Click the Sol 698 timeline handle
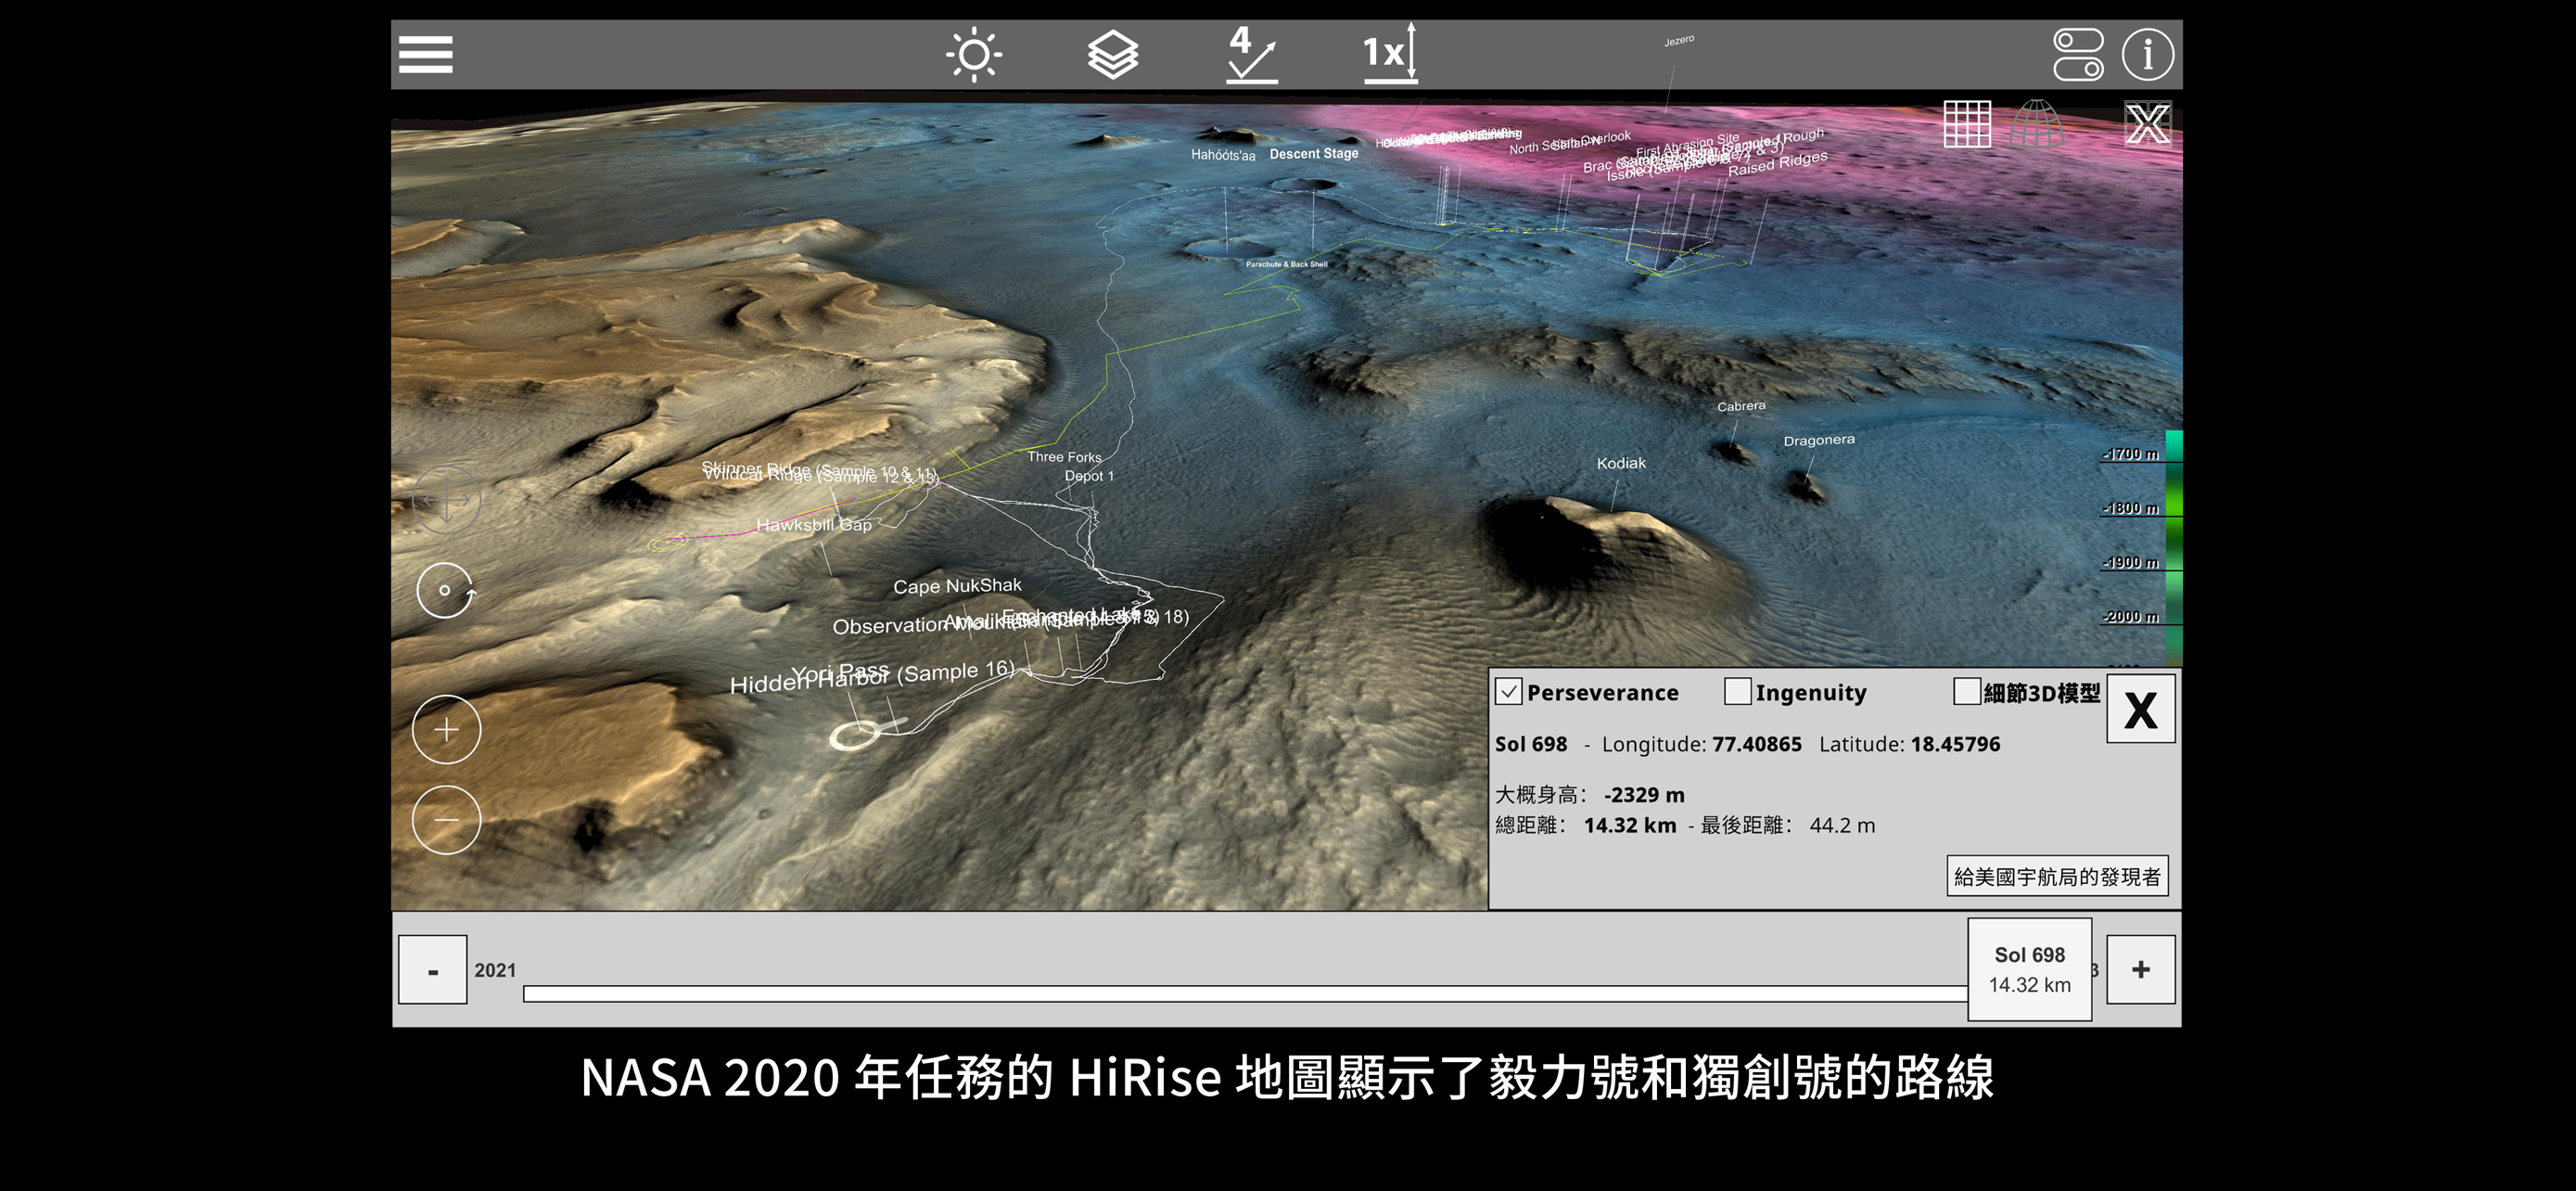The height and width of the screenshot is (1191, 2576). (2029, 969)
